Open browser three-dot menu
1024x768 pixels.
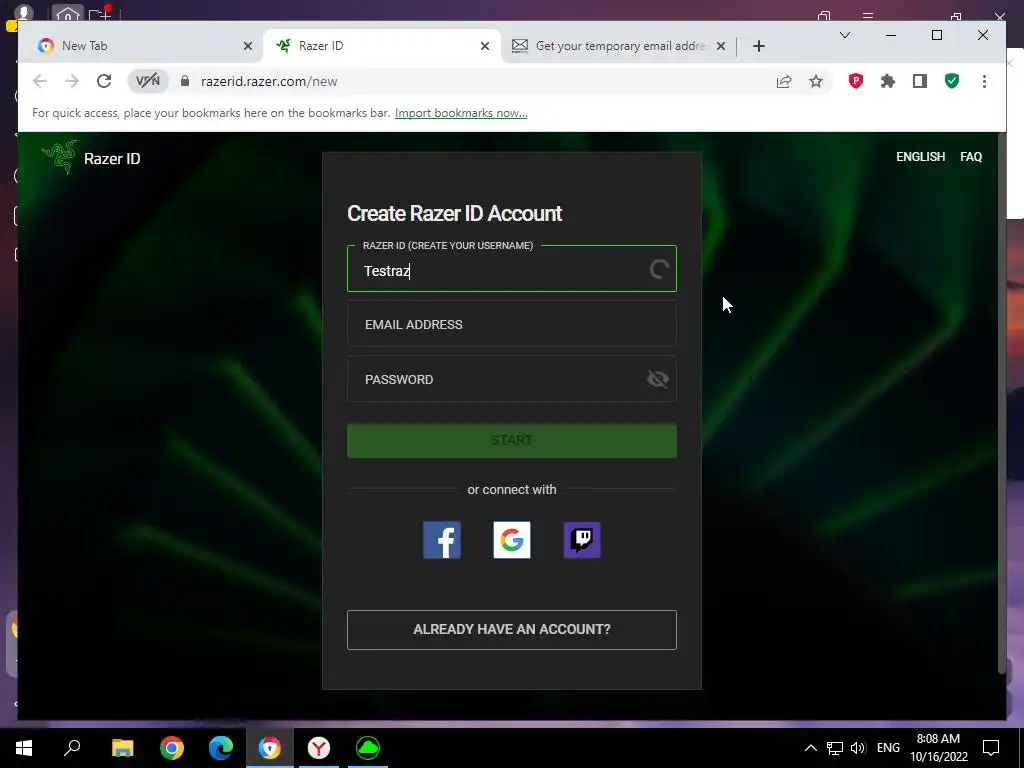pos(984,81)
